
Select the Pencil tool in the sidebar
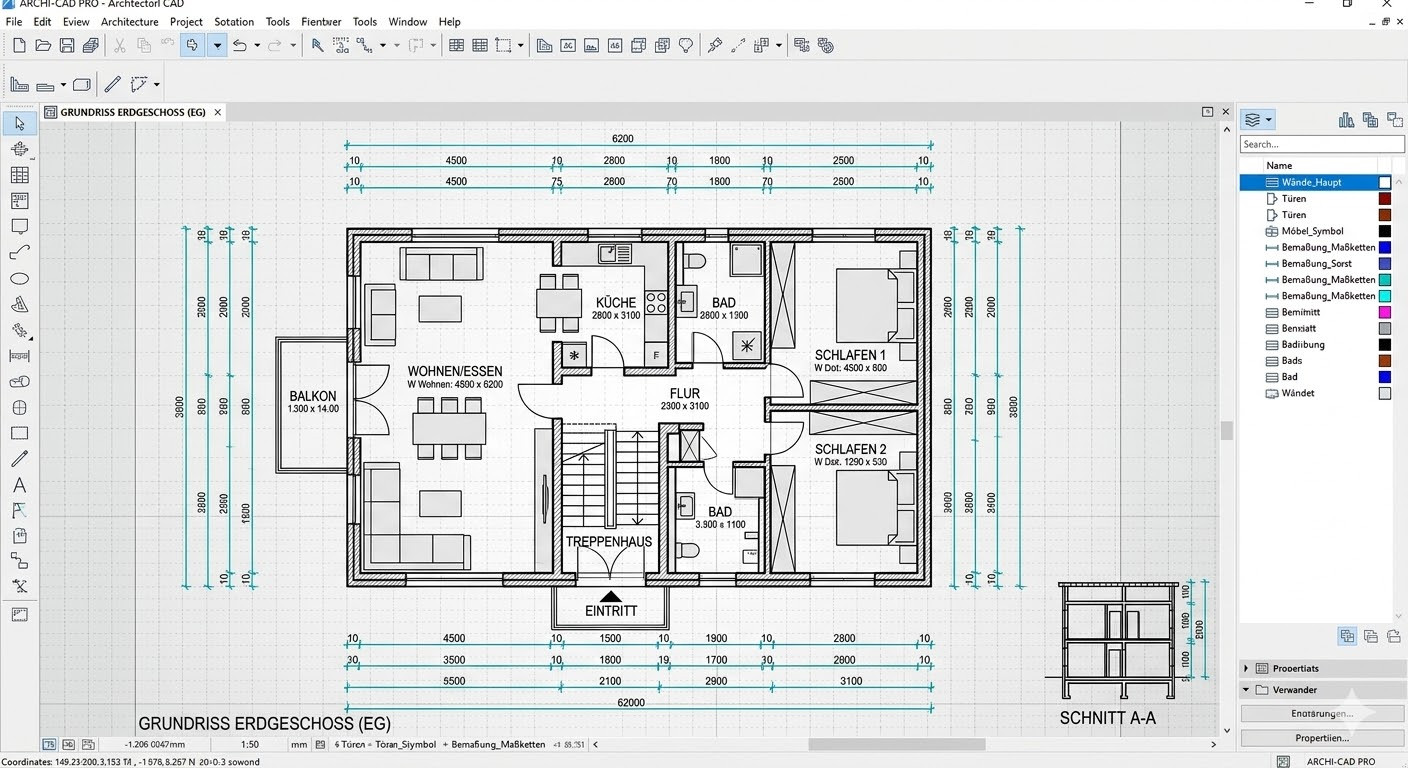coord(18,458)
